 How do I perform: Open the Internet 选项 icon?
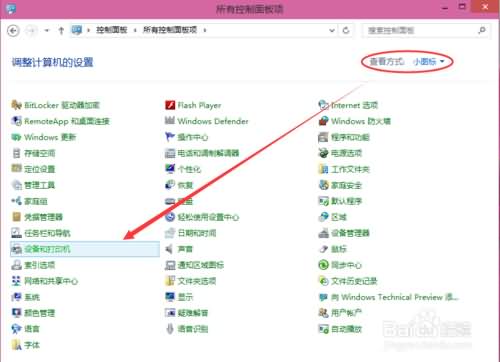(323, 105)
